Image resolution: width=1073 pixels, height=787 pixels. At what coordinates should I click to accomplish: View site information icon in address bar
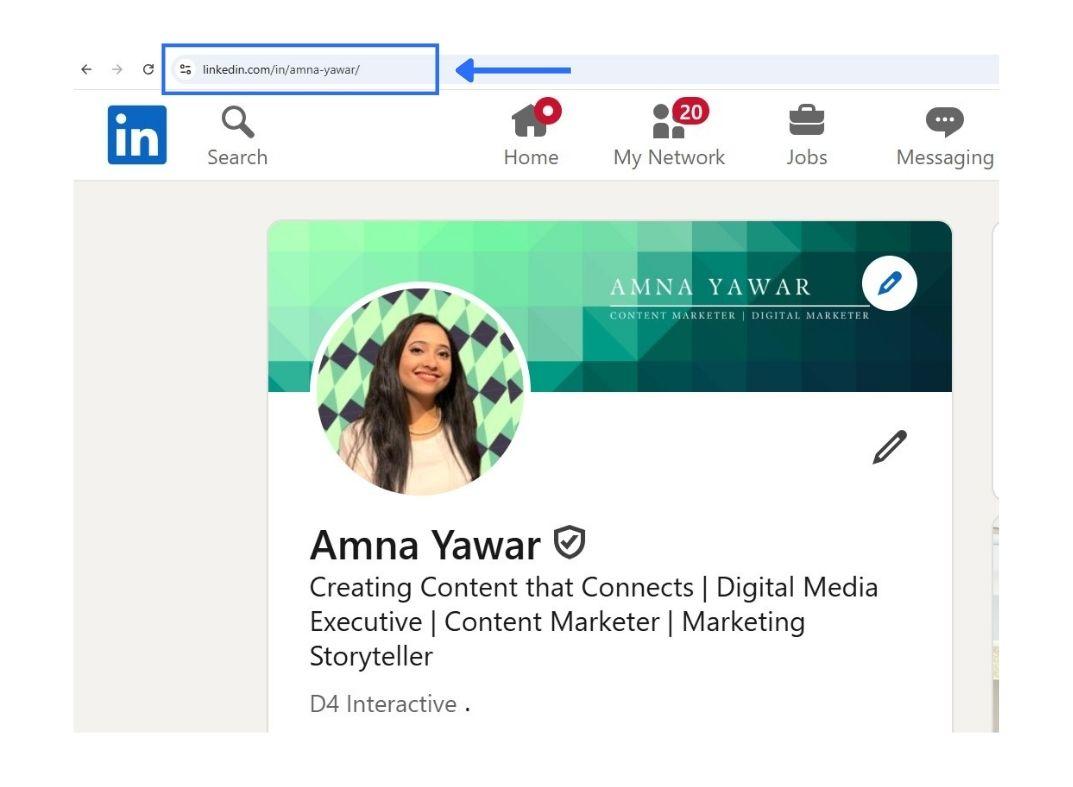185,70
